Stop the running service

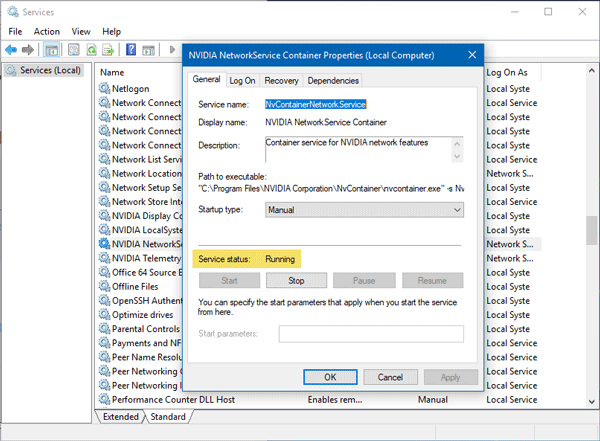pos(296,281)
